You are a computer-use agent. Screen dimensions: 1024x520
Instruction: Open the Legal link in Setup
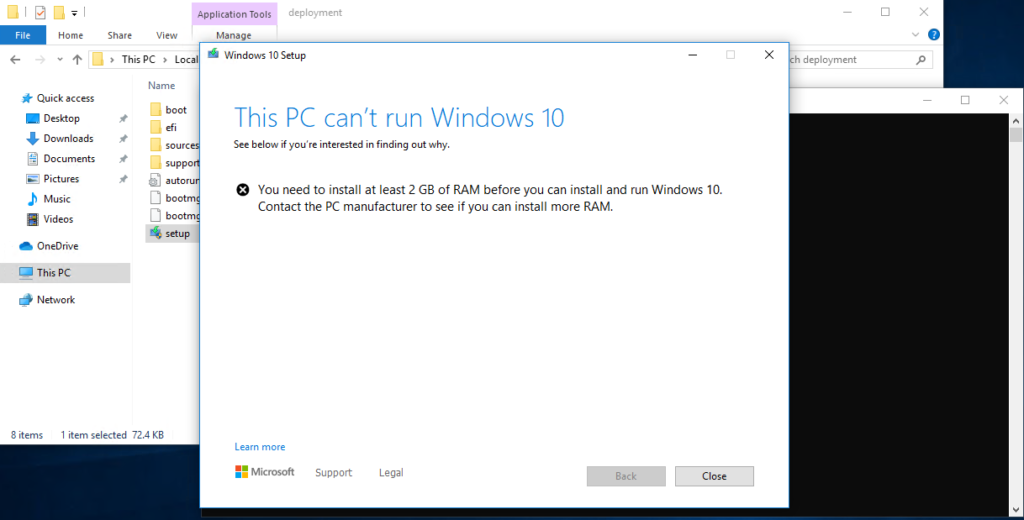(391, 472)
